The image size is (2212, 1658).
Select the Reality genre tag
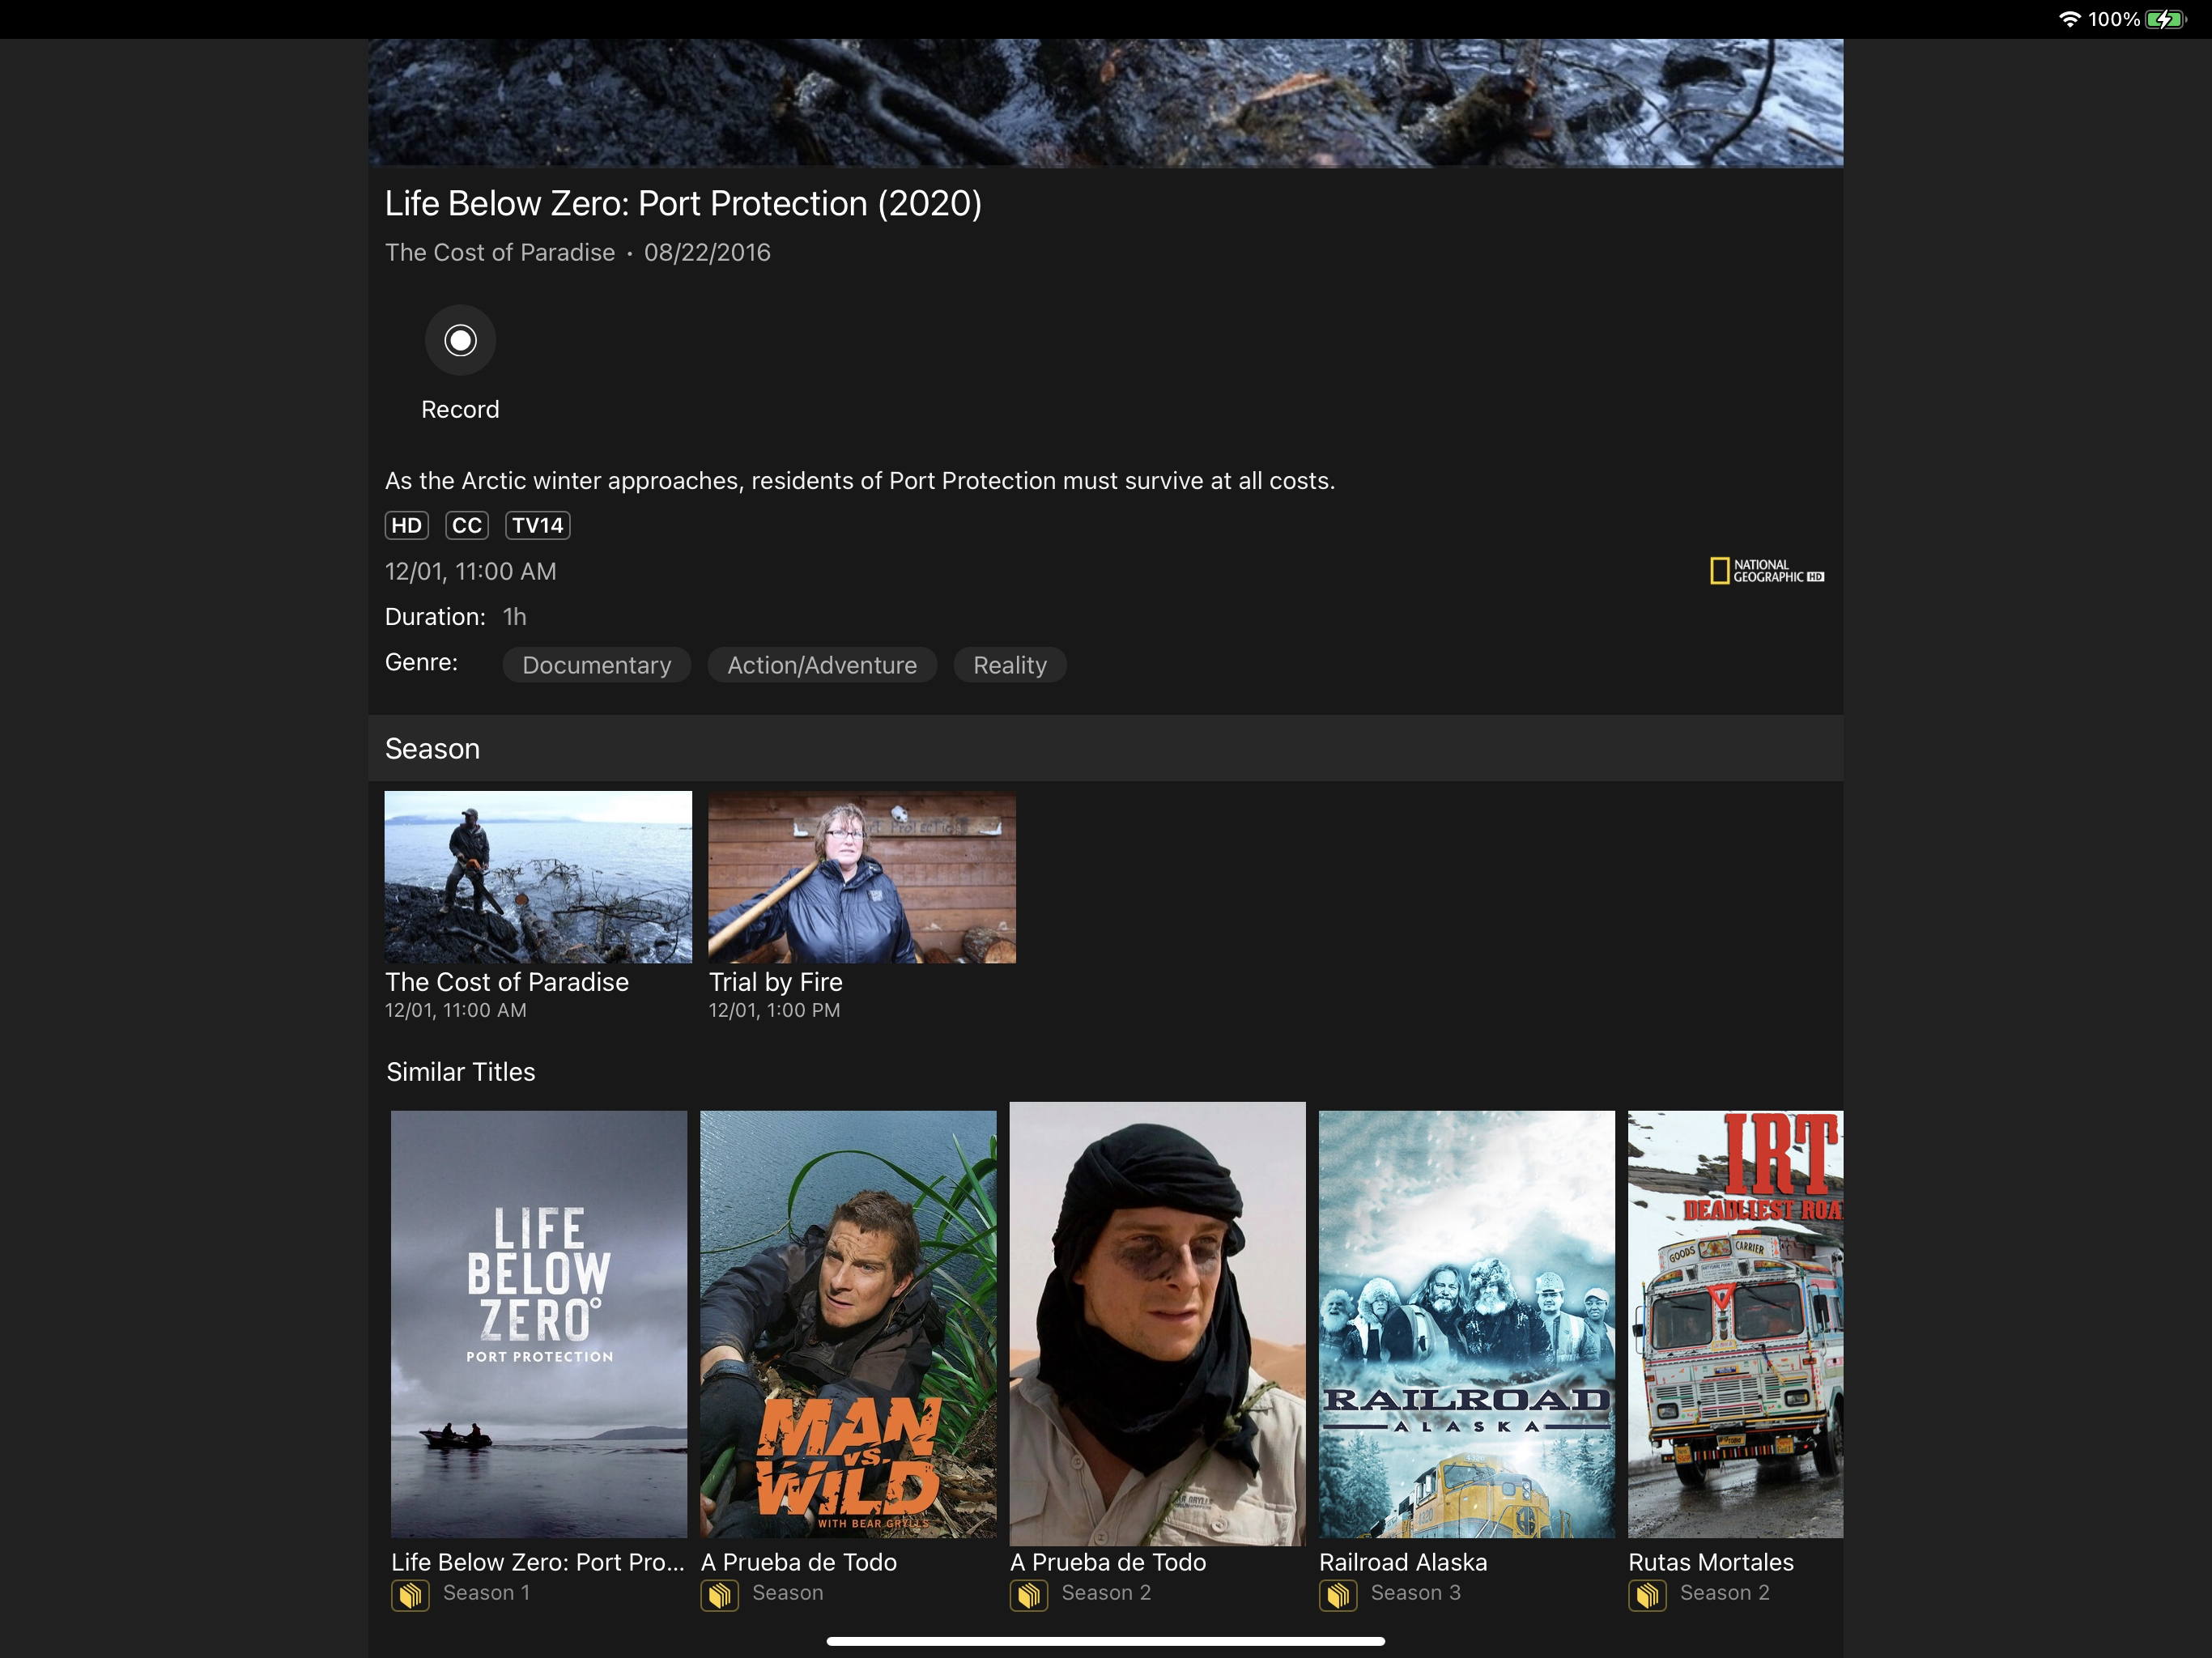pos(1010,665)
